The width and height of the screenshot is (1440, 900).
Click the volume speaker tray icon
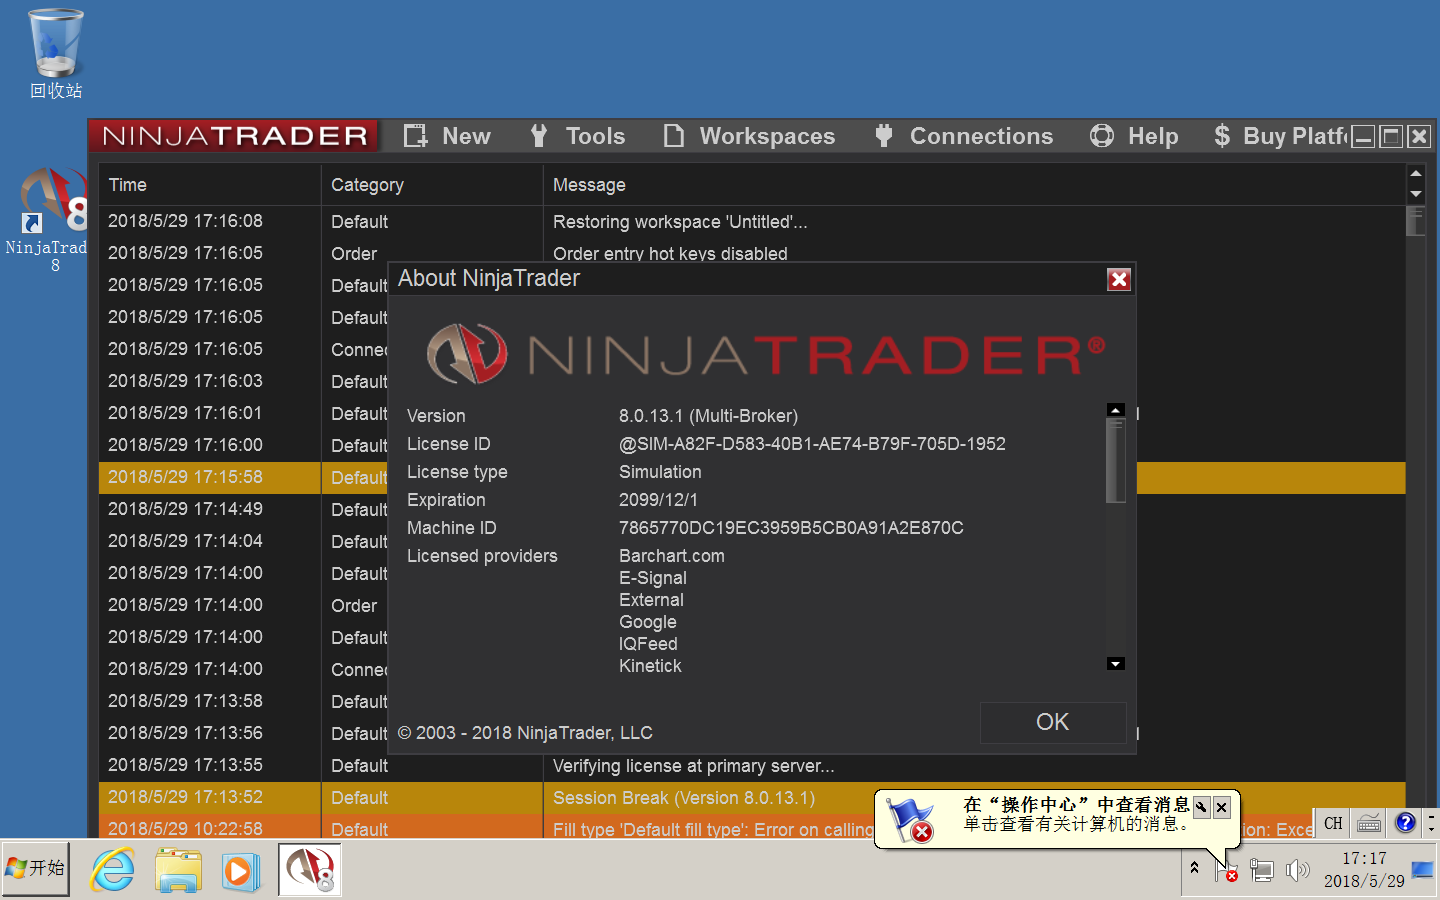pos(1297,871)
